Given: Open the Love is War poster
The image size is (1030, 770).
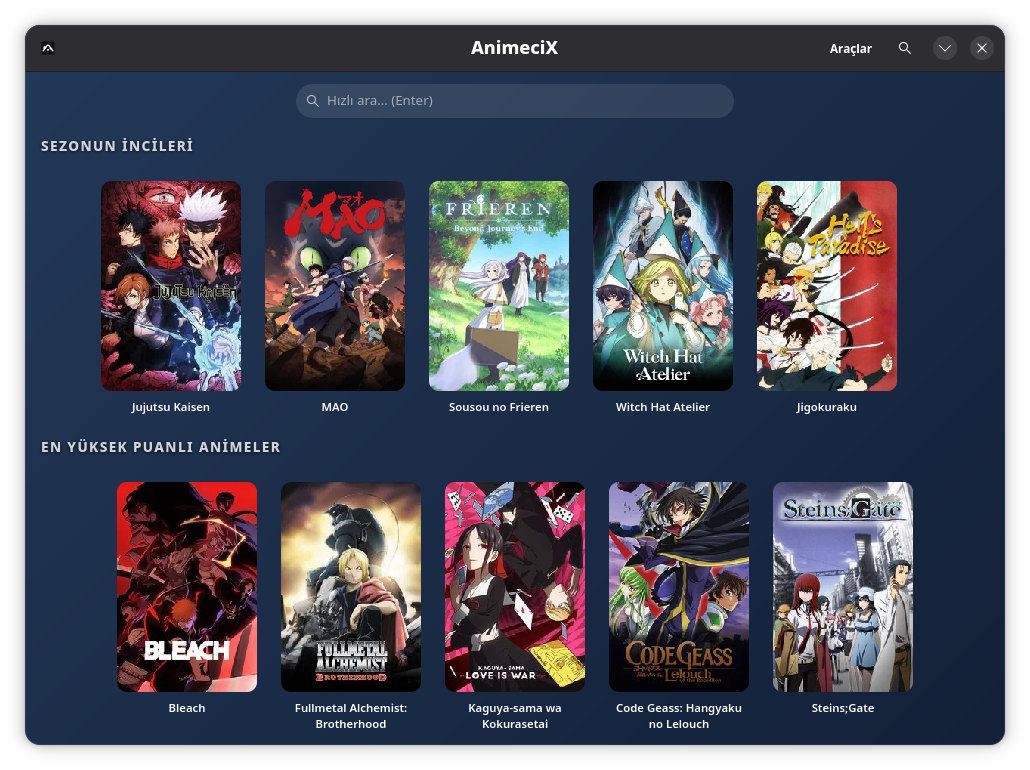Looking at the screenshot, I should pos(514,587).
